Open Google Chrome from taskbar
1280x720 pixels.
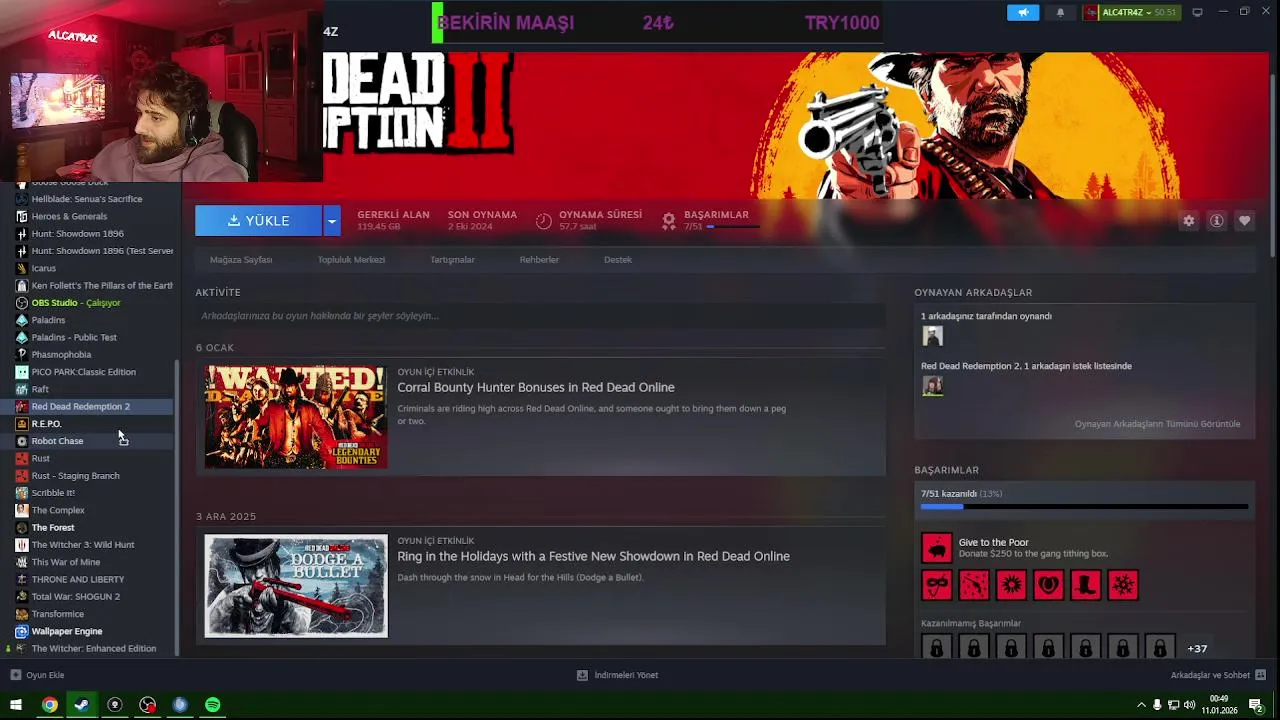[x=49, y=705]
